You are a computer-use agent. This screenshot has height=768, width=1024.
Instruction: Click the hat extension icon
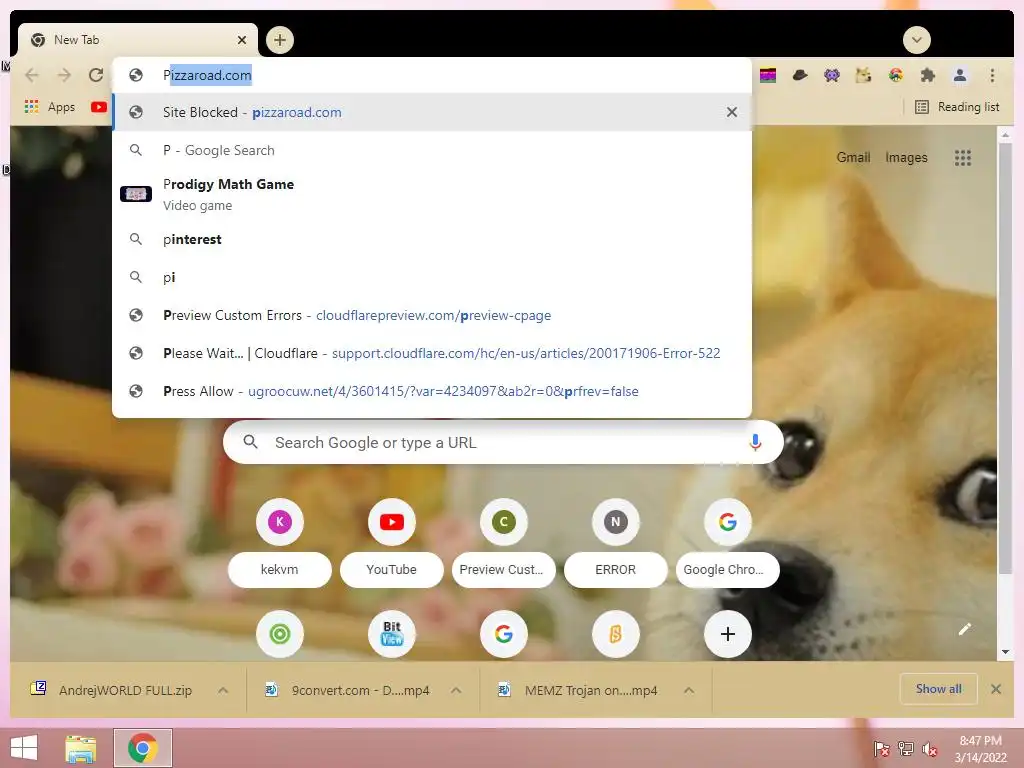coord(800,76)
